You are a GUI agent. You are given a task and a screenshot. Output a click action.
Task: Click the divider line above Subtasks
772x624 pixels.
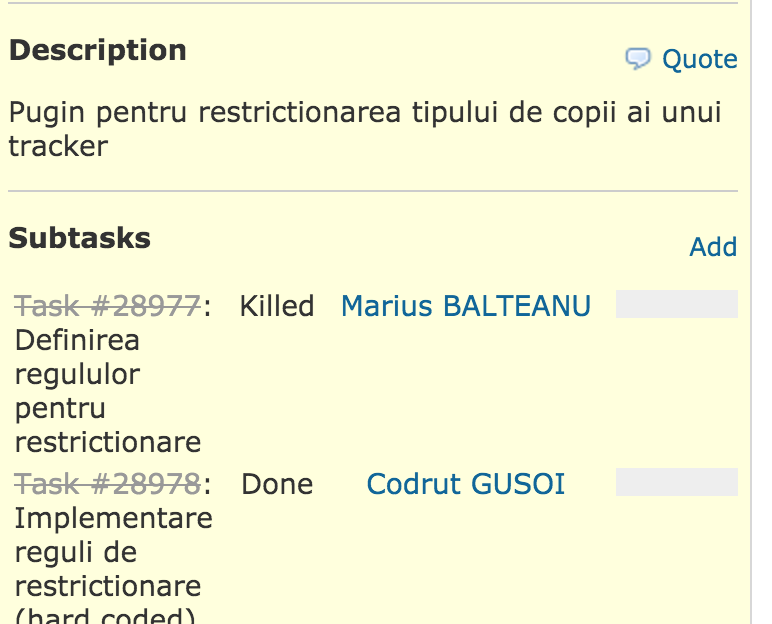click(373, 191)
